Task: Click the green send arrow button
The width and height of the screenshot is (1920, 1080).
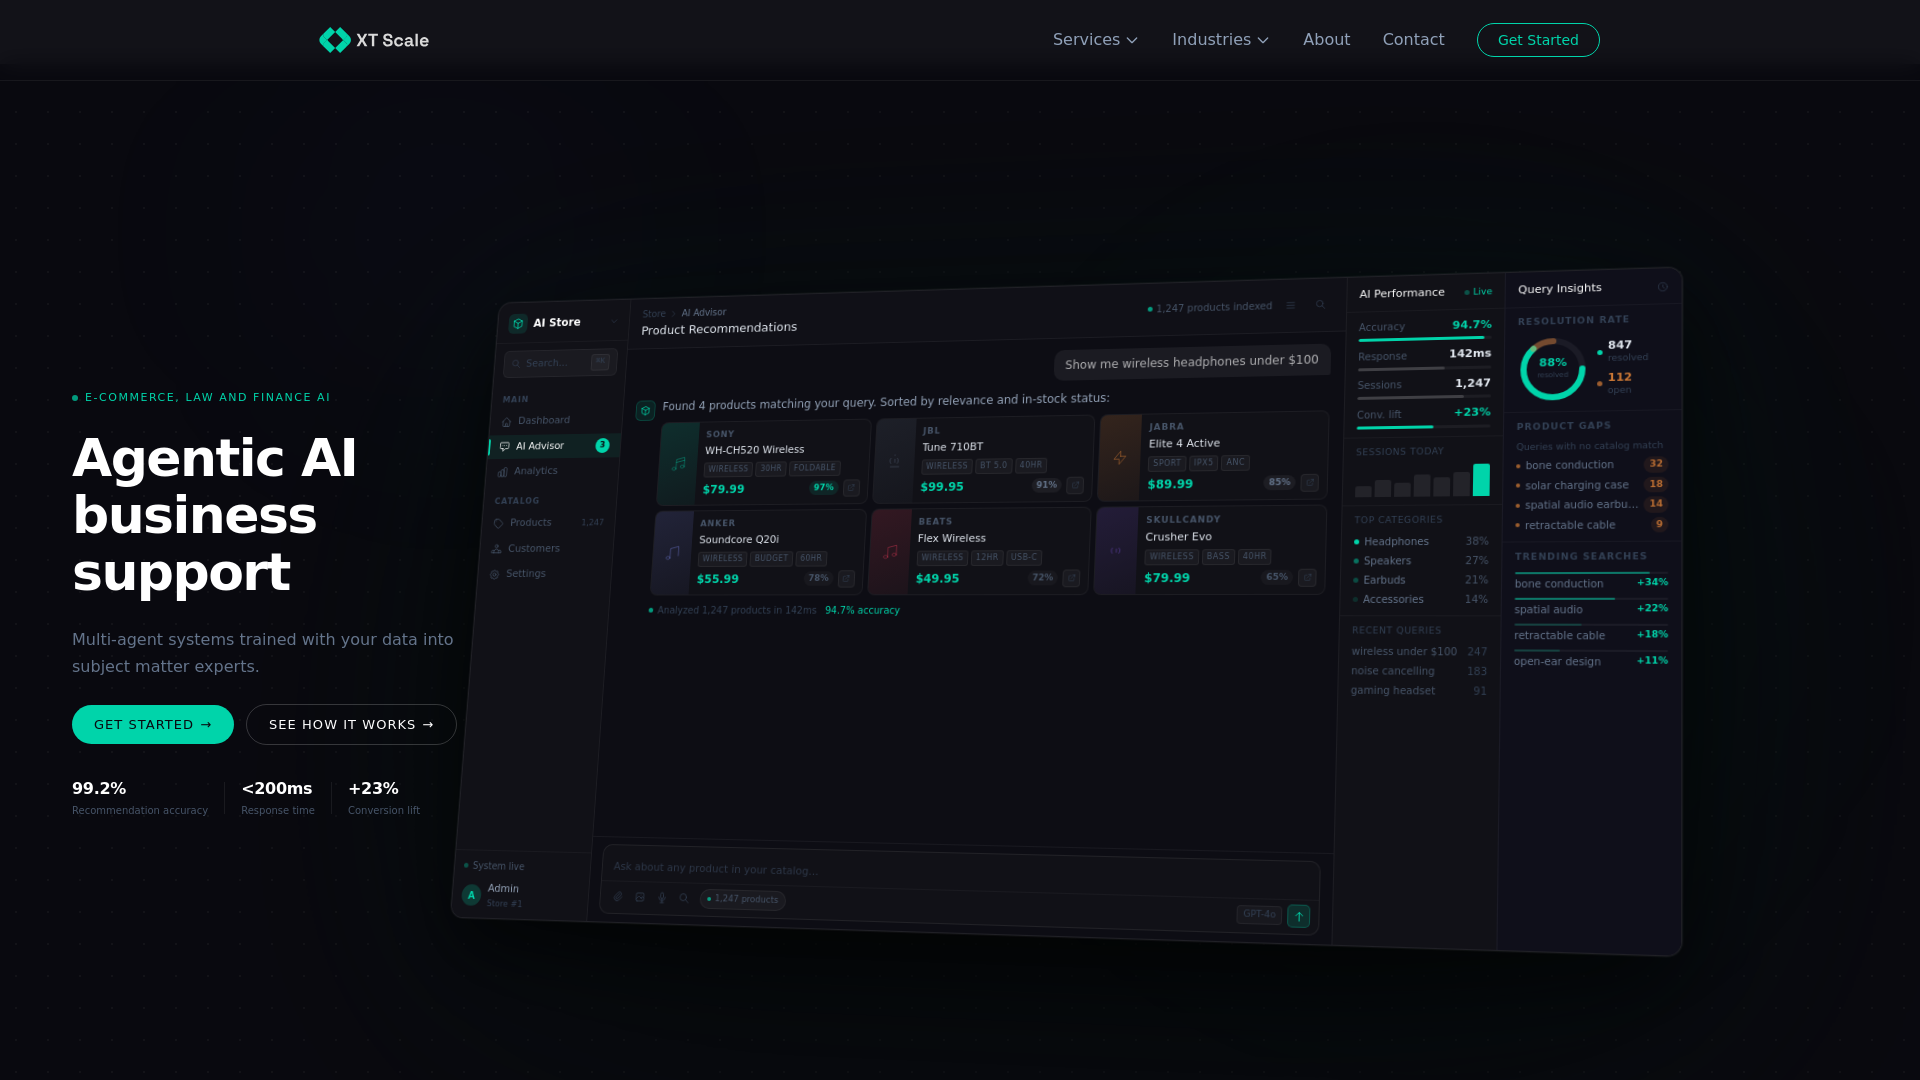Action: point(1299,916)
